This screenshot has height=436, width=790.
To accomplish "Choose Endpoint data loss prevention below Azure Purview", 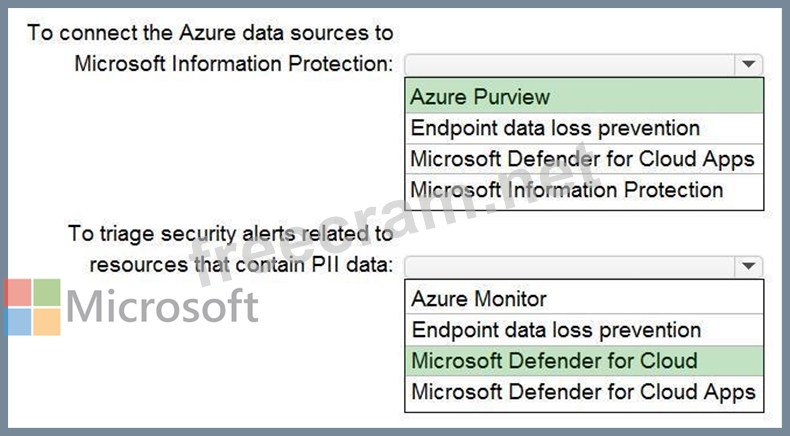I will [555, 128].
